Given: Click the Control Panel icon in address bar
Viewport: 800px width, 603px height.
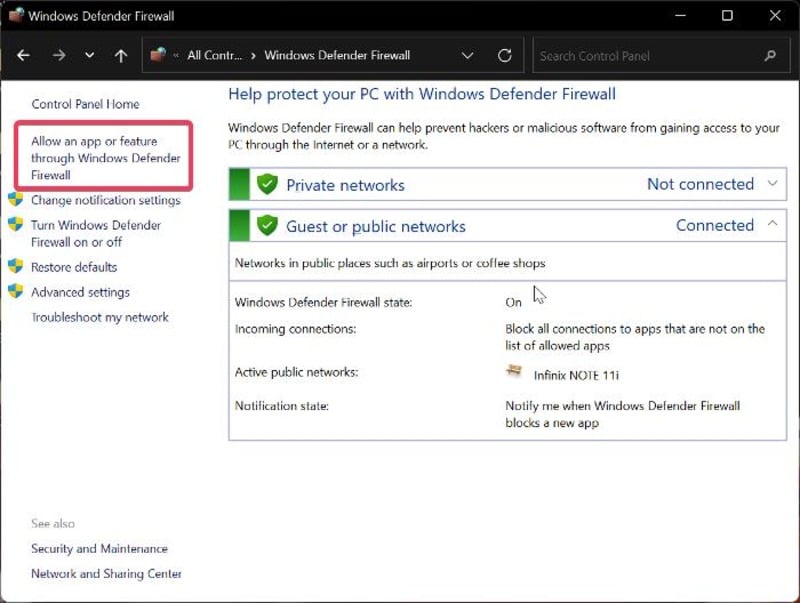Looking at the screenshot, I should [x=158, y=55].
